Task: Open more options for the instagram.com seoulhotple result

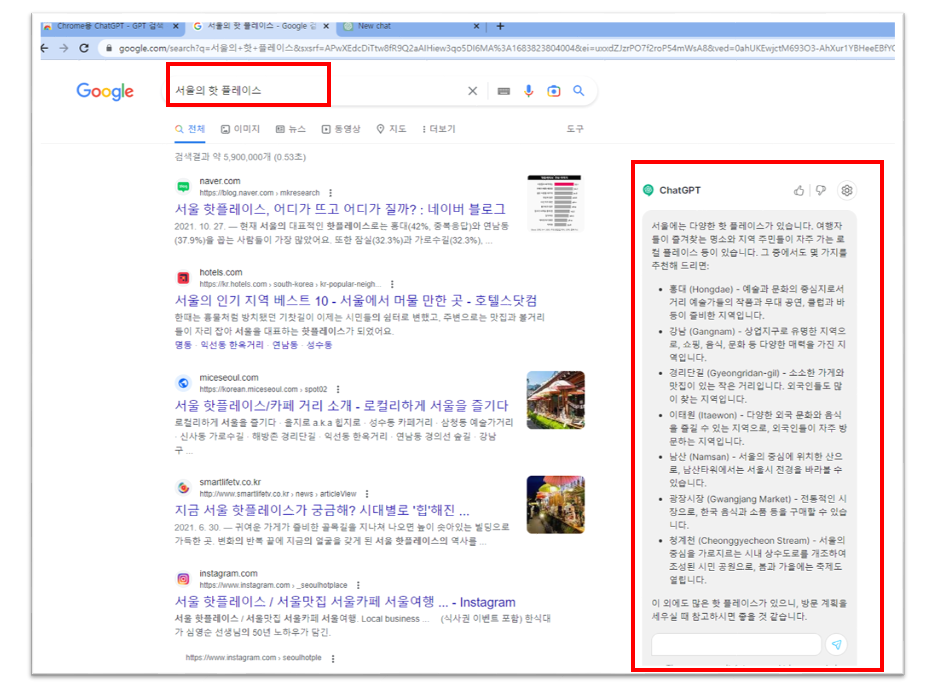Action: [x=333, y=658]
